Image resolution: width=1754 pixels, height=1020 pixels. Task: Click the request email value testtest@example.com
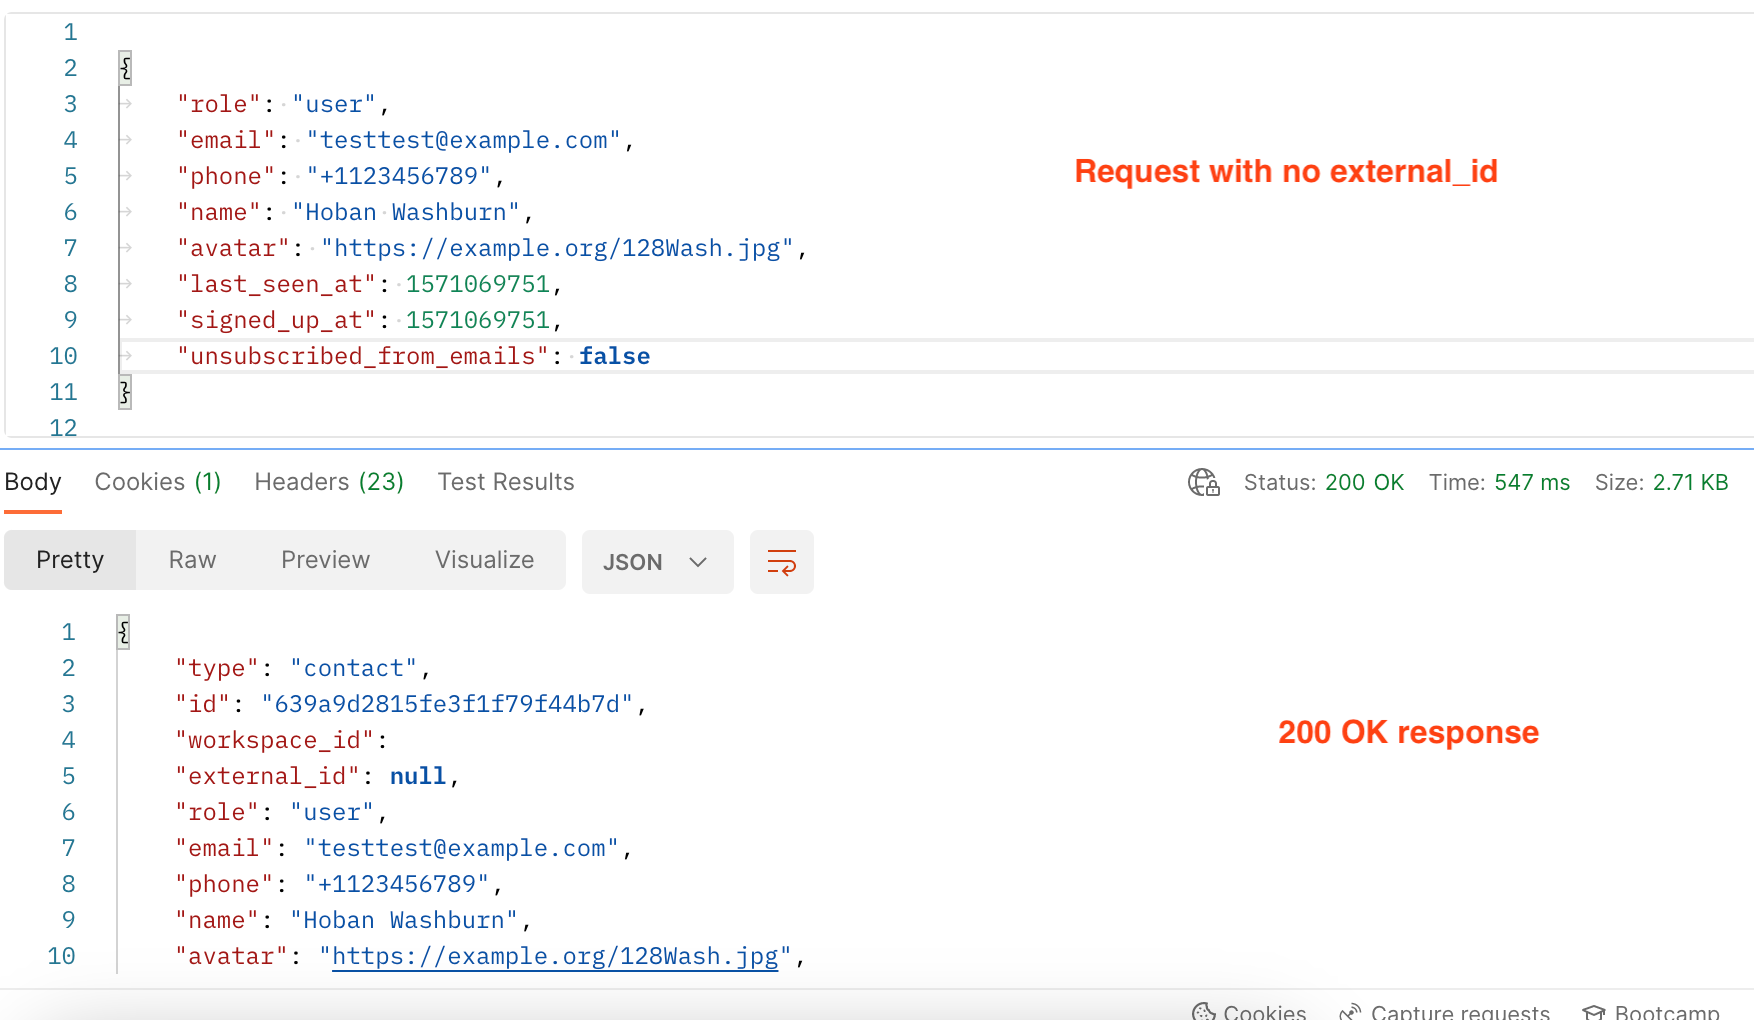coord(464,140)
